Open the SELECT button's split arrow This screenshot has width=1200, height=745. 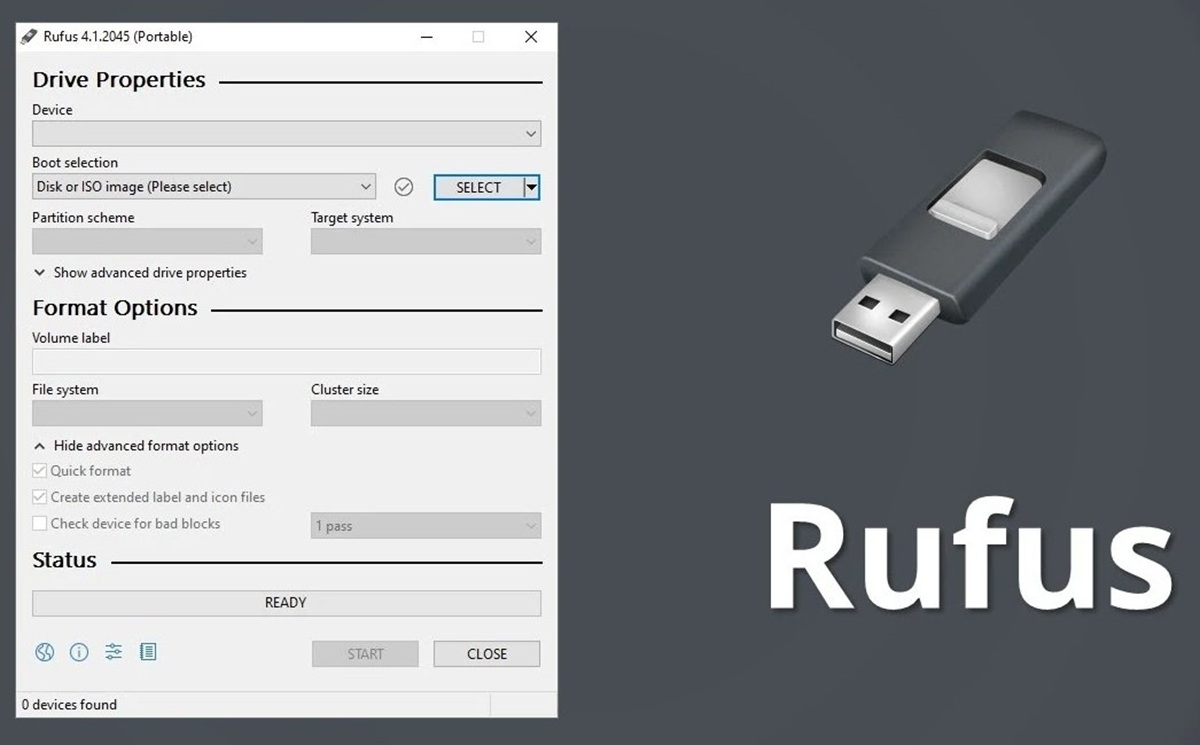tap(532, 187)
